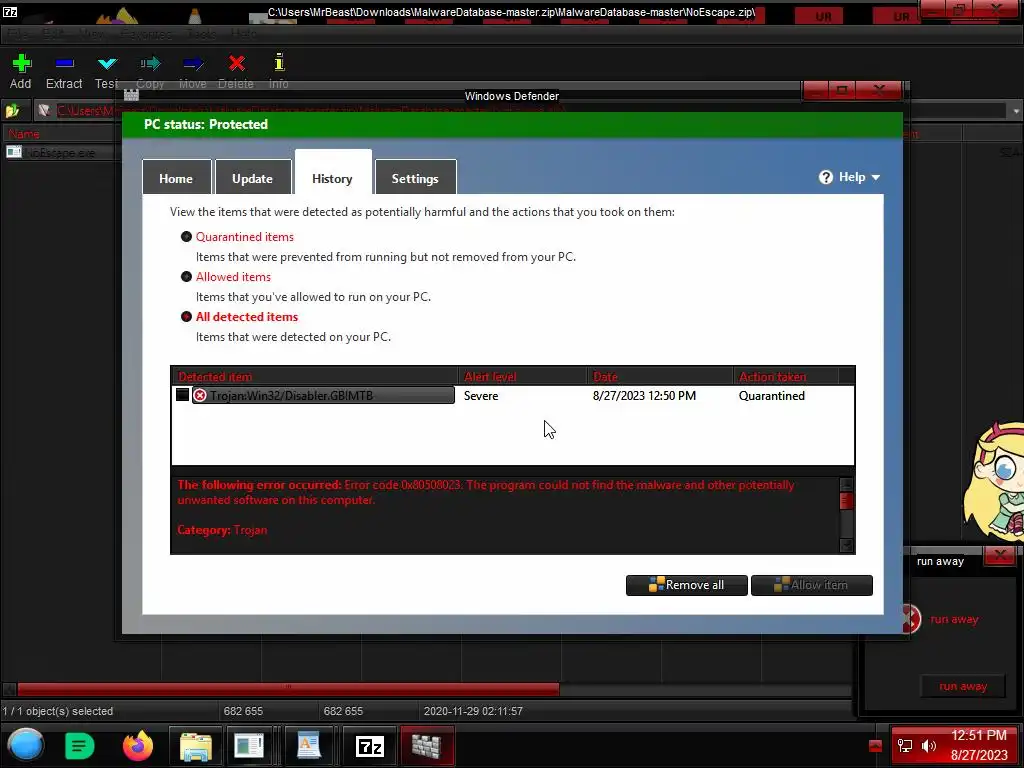Image resolution: width=1024 pixels, height=768 pixels.
Task: Switch to Windows Defender wall icon on taskbar
Action: (x=426, y=746)
